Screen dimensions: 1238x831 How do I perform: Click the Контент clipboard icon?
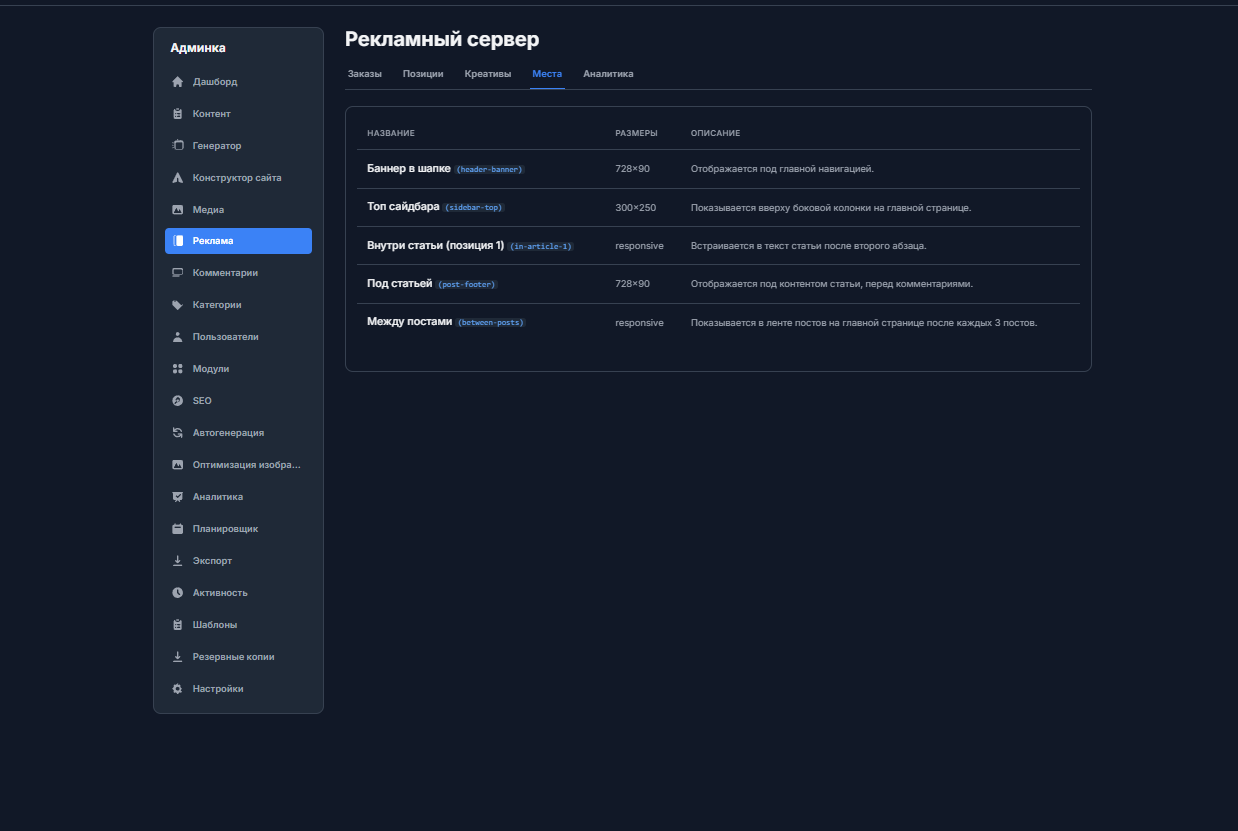(178, 114)
